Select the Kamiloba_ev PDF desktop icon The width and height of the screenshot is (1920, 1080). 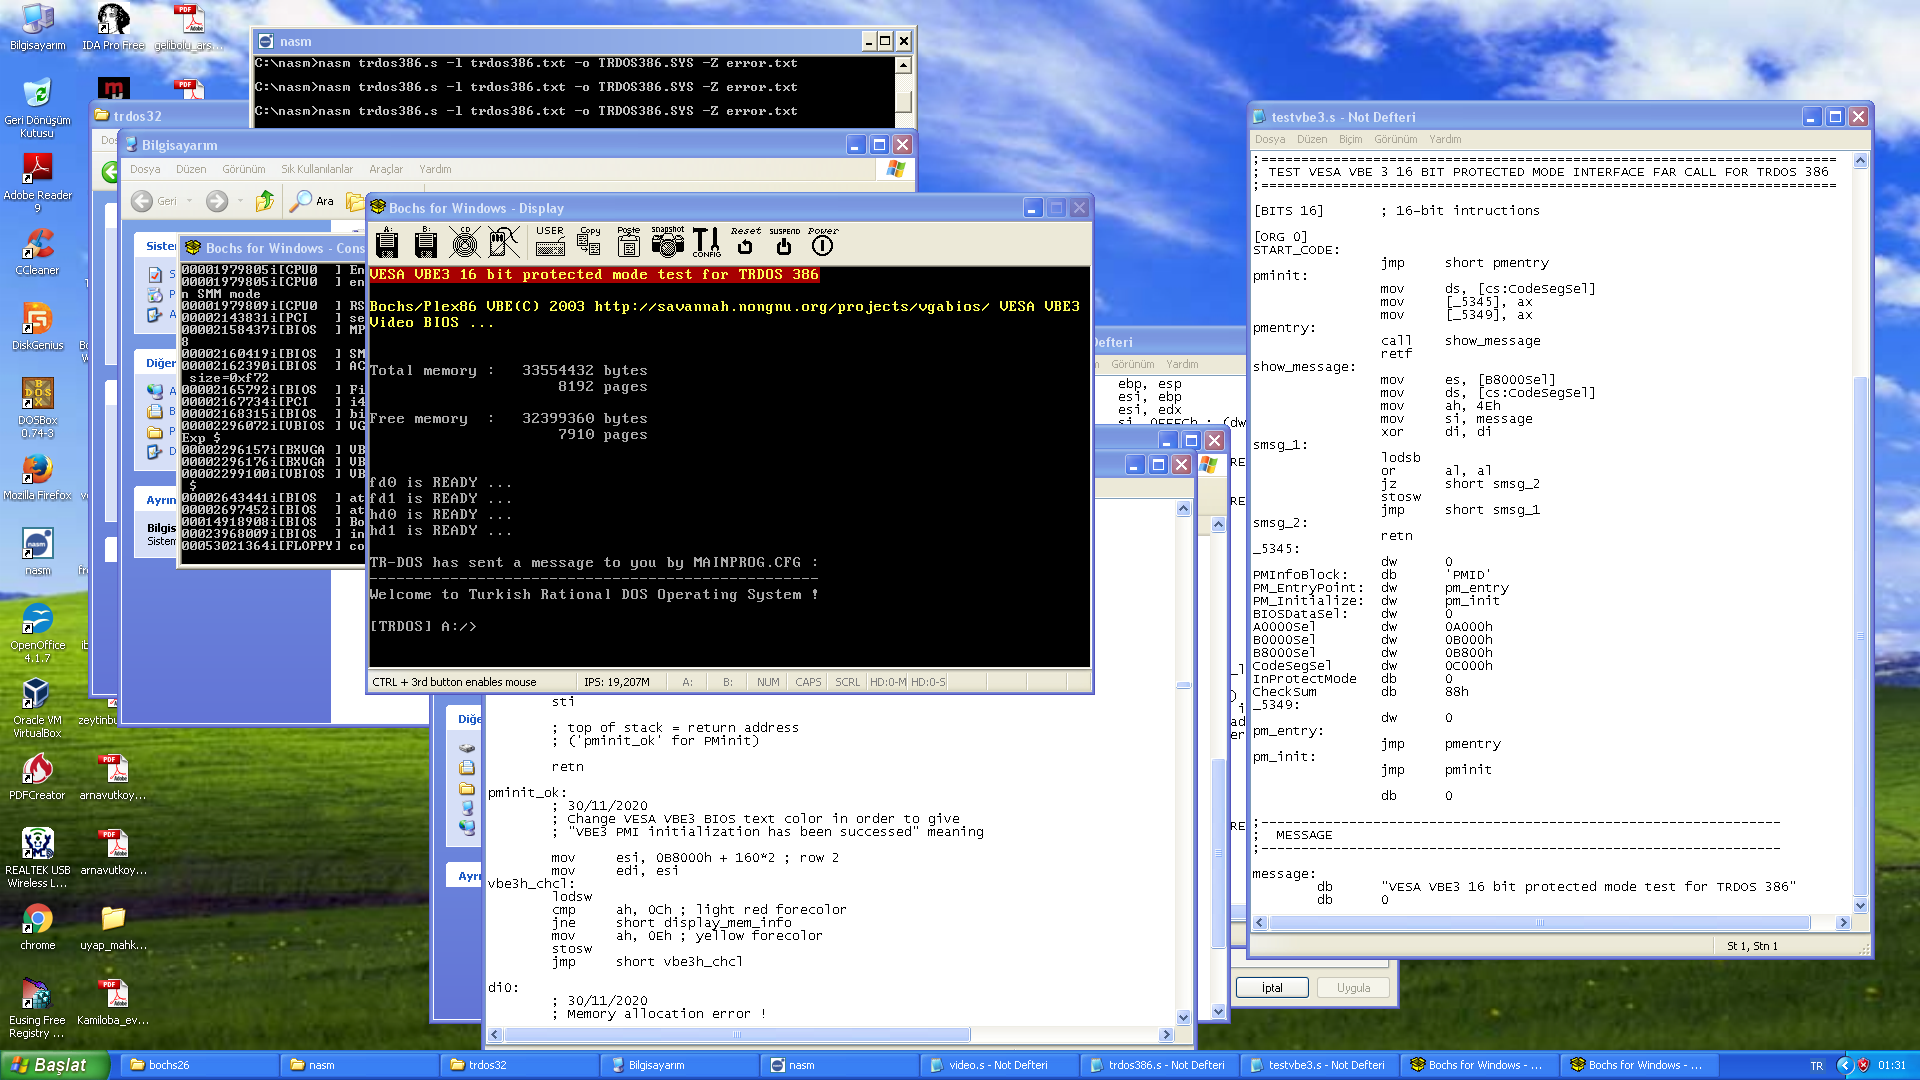[x=113, y=1002]
